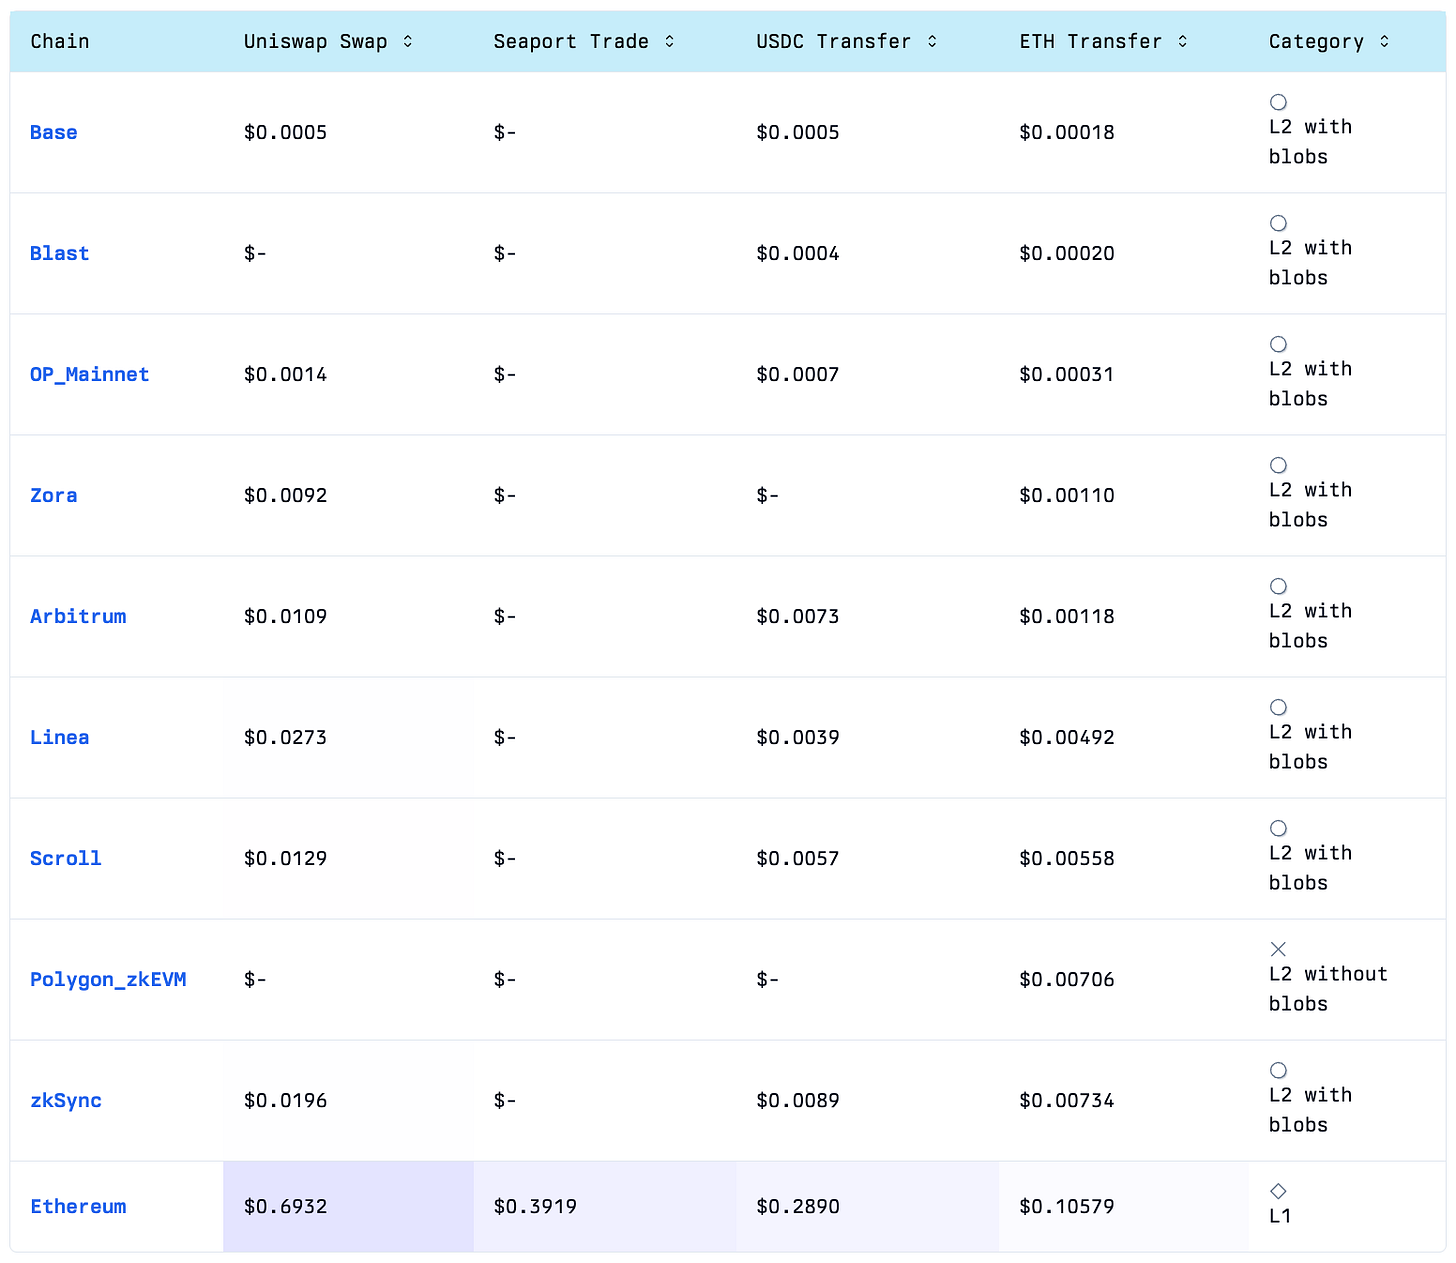Select Base's $0.00018 ETH Transfer value
This screenshot has width=1456, height=1263.
point(1067,132)
